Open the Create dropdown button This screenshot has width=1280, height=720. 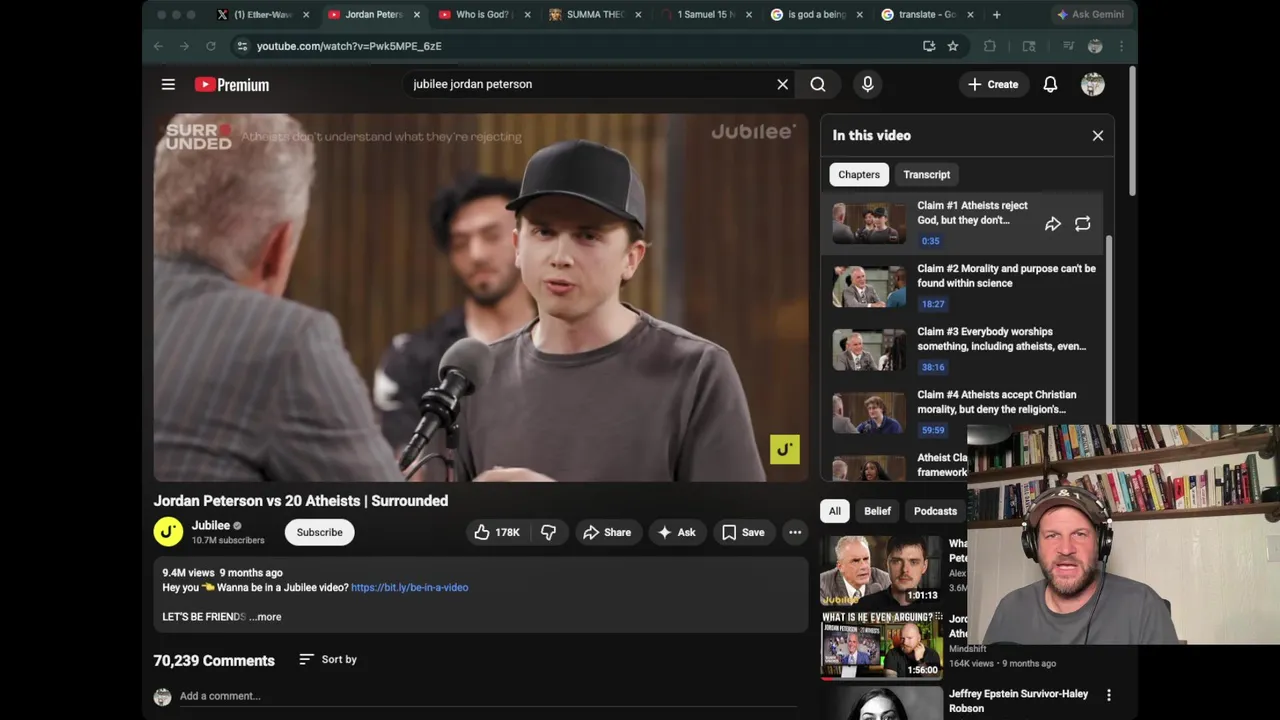click(x=993, y=85)
